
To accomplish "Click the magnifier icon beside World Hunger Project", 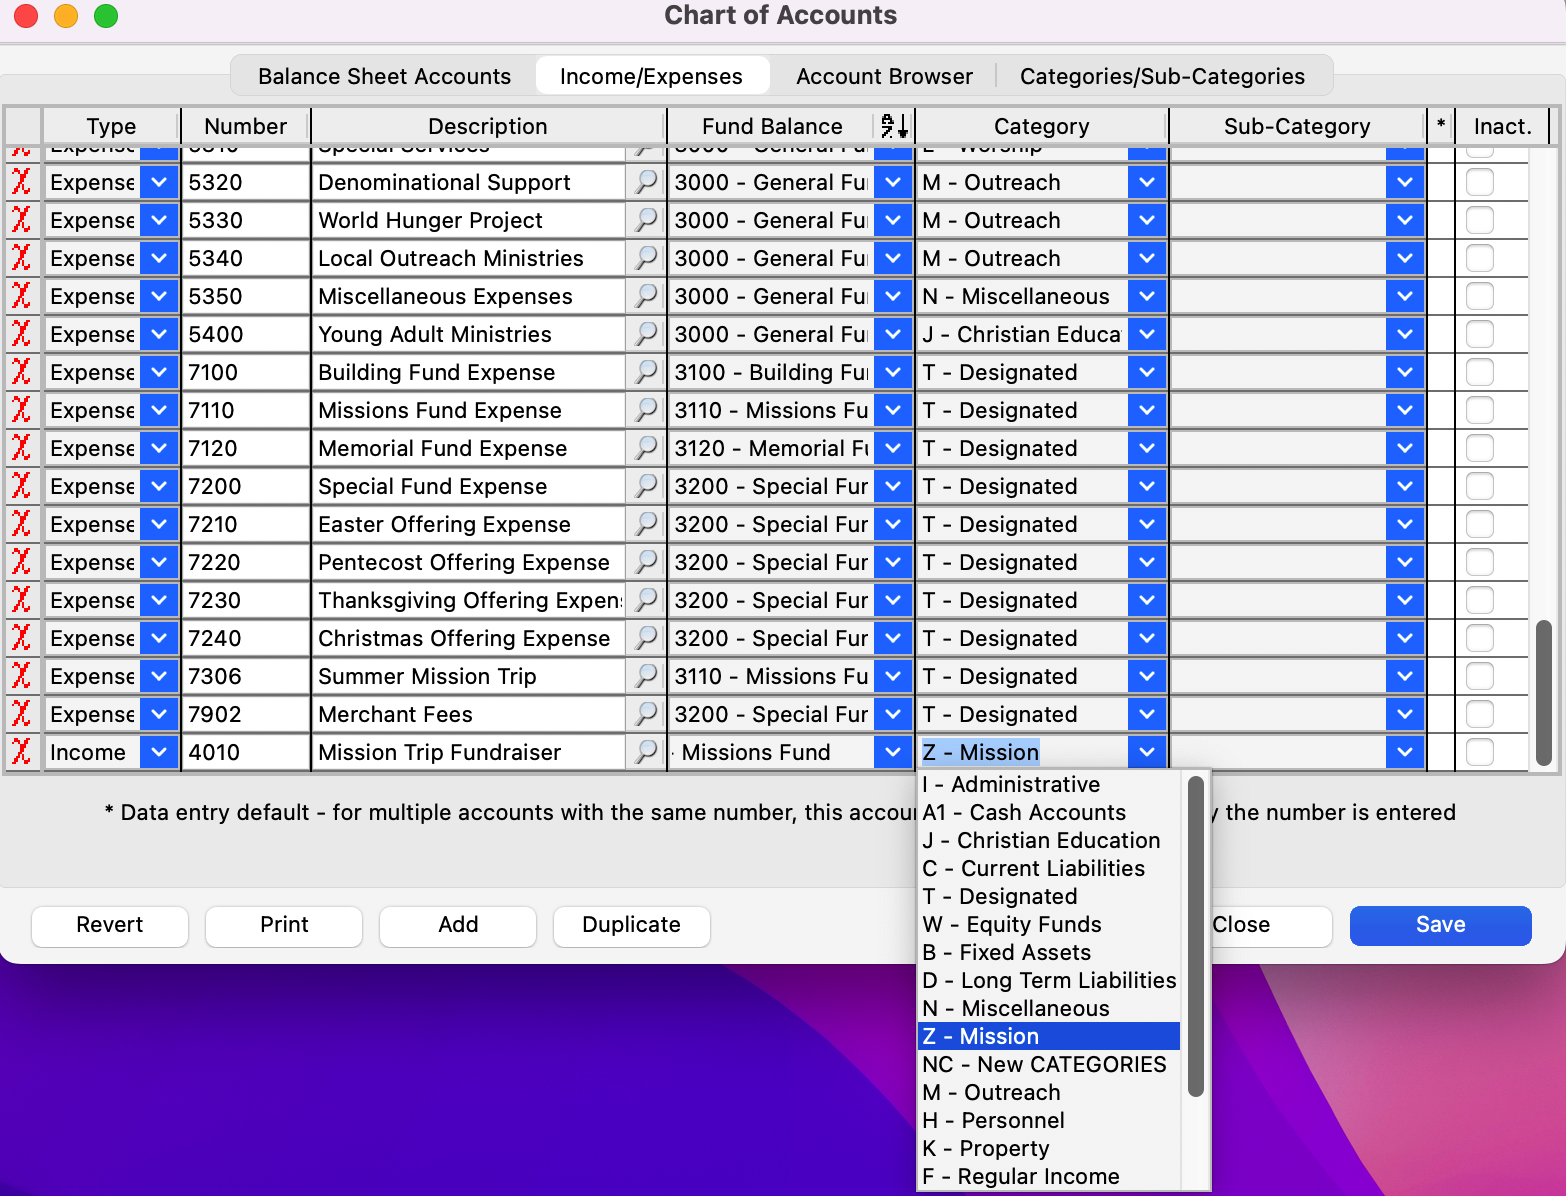I will tap(647, 220).
